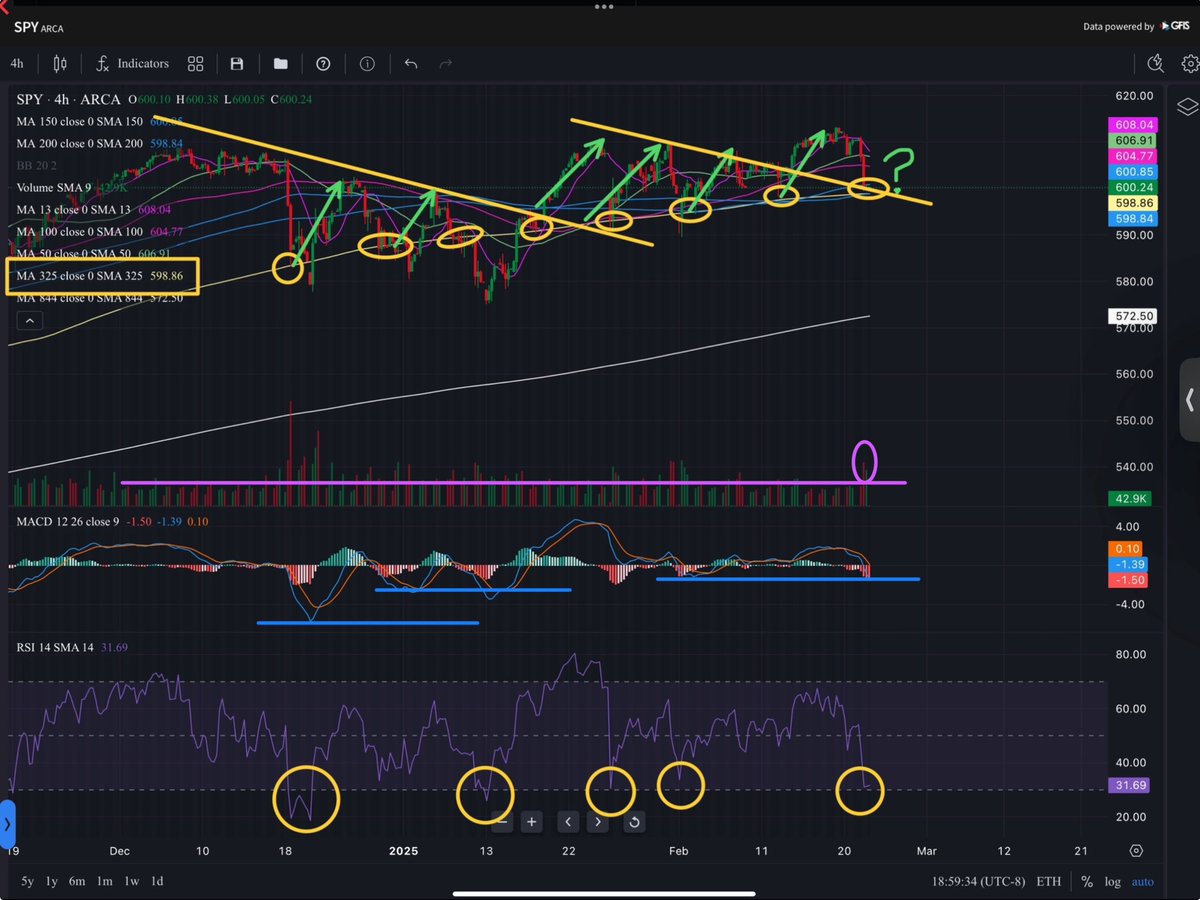The width and height of the screenshot is (1200, 900).
Task: Select MA 325 indicator legend
Action: 99,276
